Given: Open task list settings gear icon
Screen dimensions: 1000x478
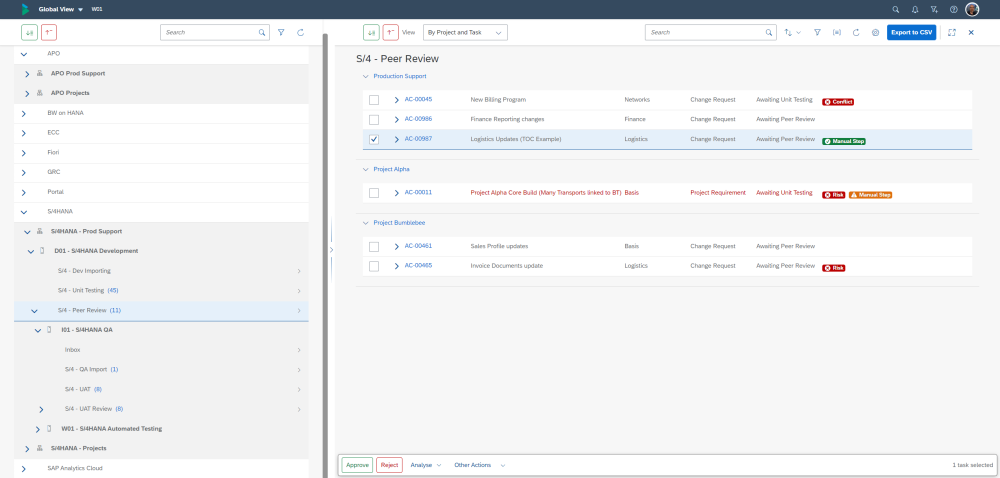Looking at the screenshot, I should pos(875,32).
